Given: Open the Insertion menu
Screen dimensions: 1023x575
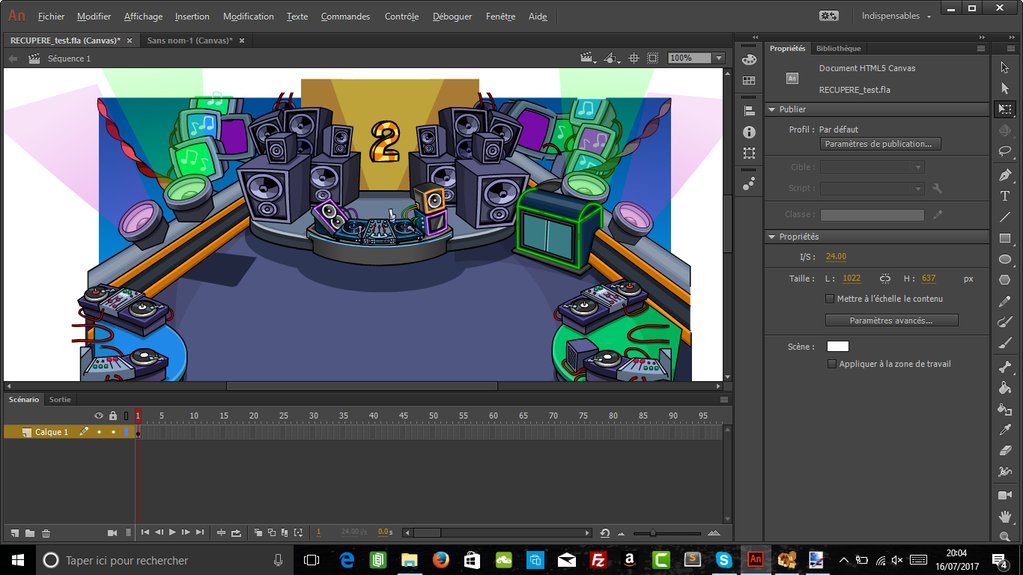Looking at the screenshot, I should coord(192,16).
